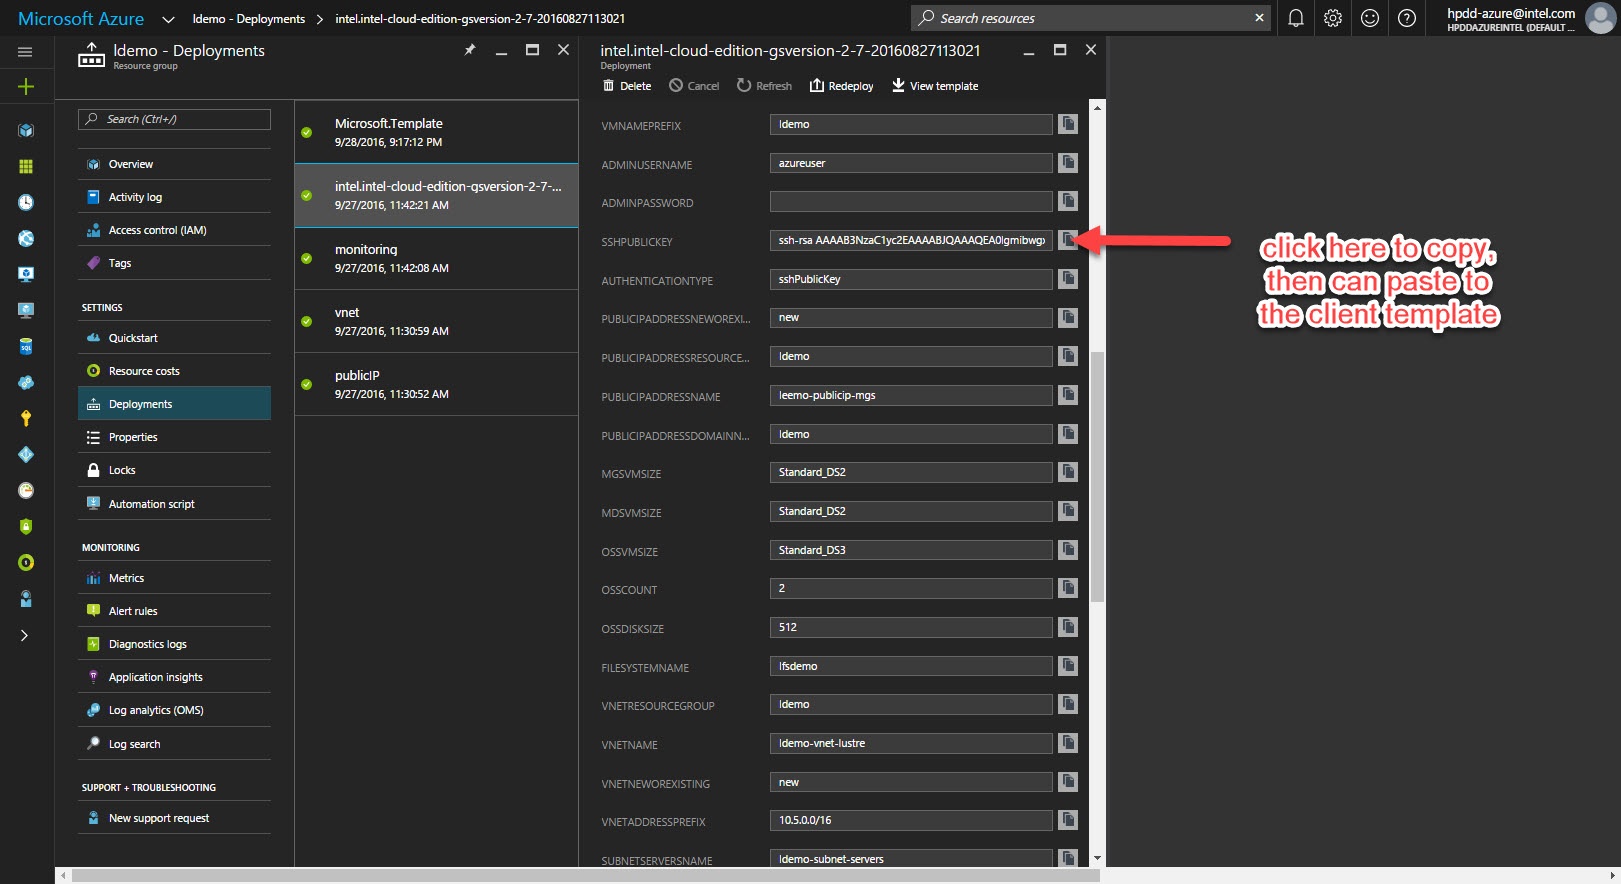Open Tags menu item
This screenshot has width=1621, height=884.
[x=174, y=263]
